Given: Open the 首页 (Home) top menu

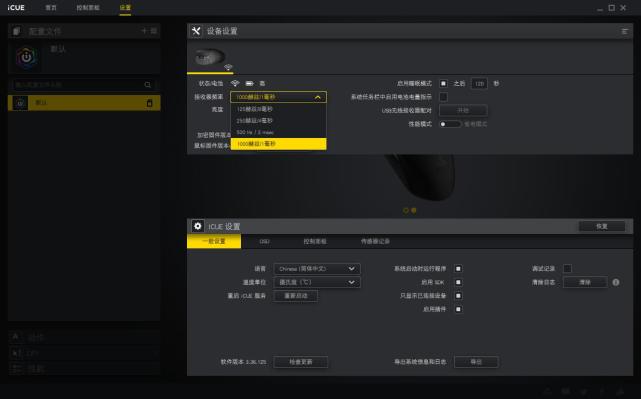Looking at the screenshot, I should (x=51, y=8).
